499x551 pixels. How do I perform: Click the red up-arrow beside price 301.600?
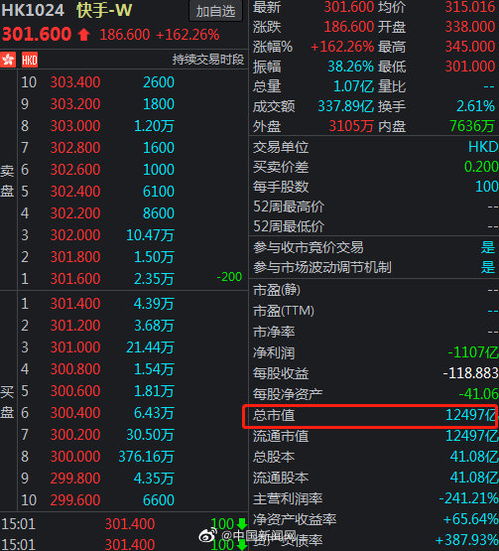pos(84,34)
